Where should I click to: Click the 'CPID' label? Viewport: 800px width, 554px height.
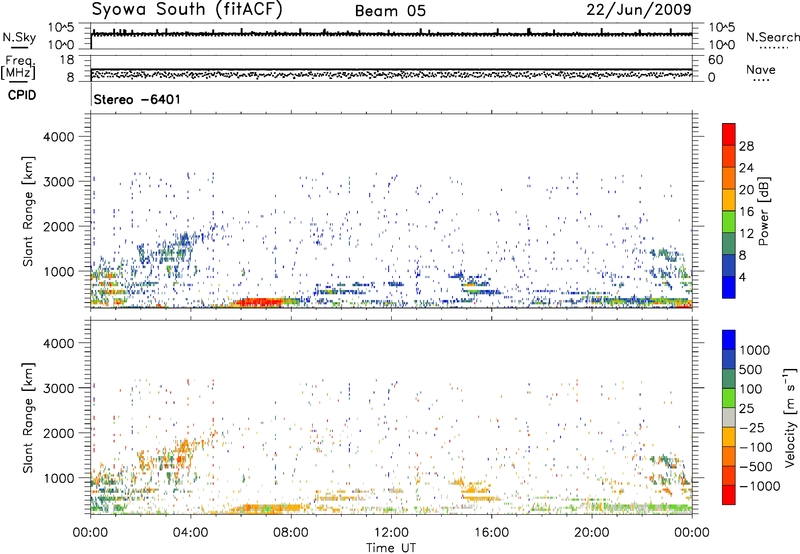[x=21, y=95]
